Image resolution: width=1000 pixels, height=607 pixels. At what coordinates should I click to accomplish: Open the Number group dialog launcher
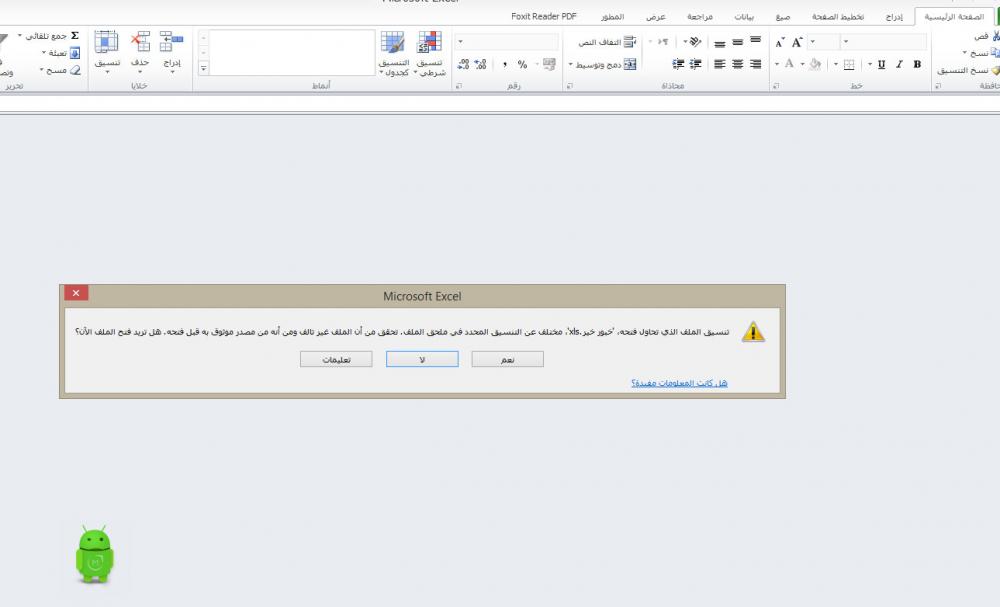coord(459,86)
